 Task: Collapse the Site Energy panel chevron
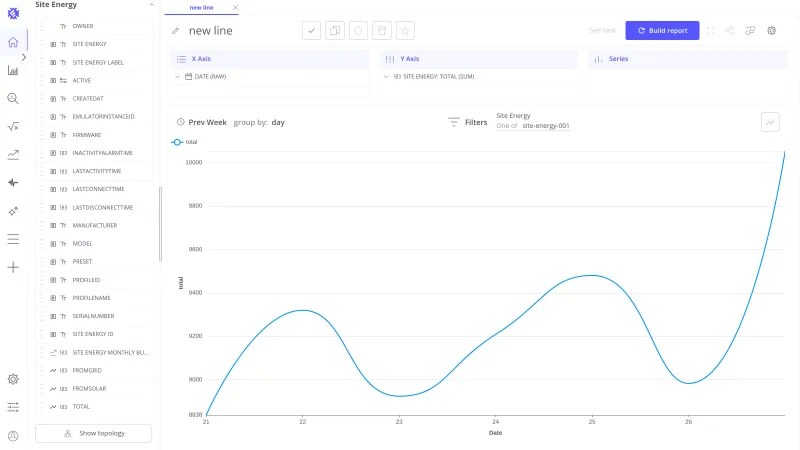[152, 5]
